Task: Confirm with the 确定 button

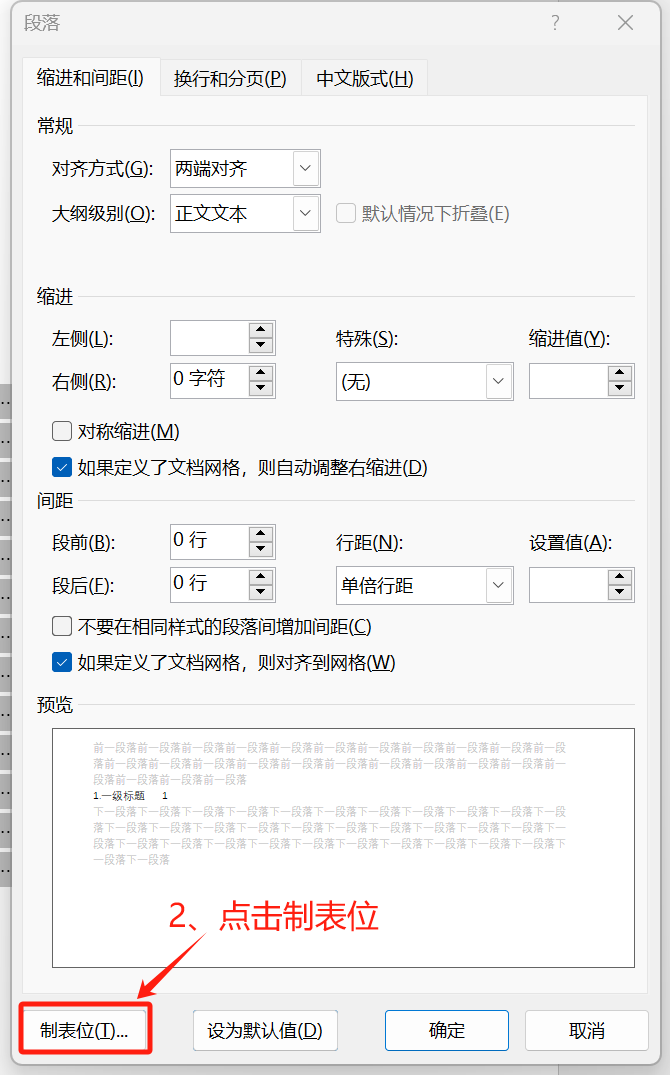Action: point(447,1030)
